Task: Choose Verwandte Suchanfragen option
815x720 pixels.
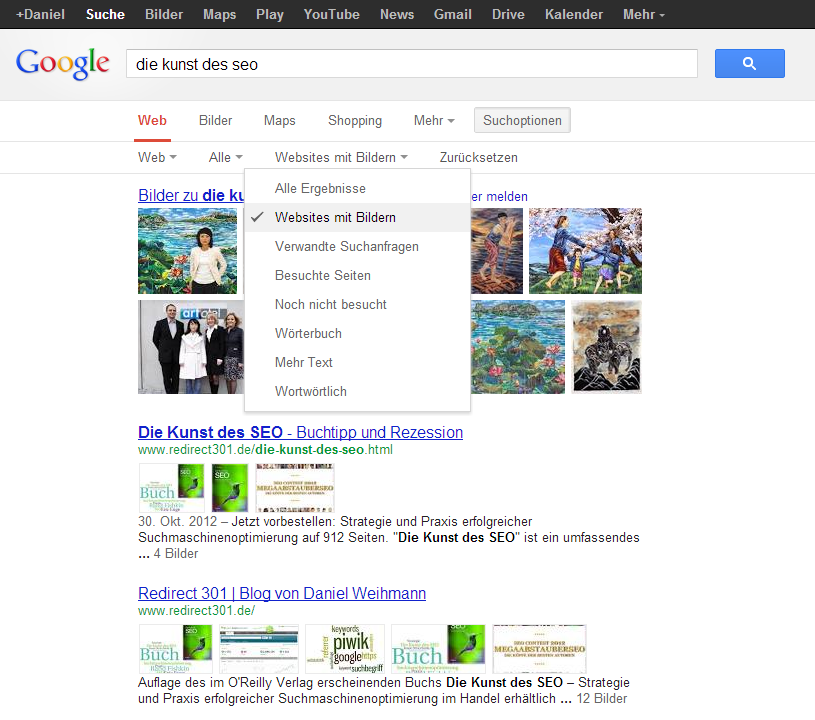Action: click(x=358, y=246)
